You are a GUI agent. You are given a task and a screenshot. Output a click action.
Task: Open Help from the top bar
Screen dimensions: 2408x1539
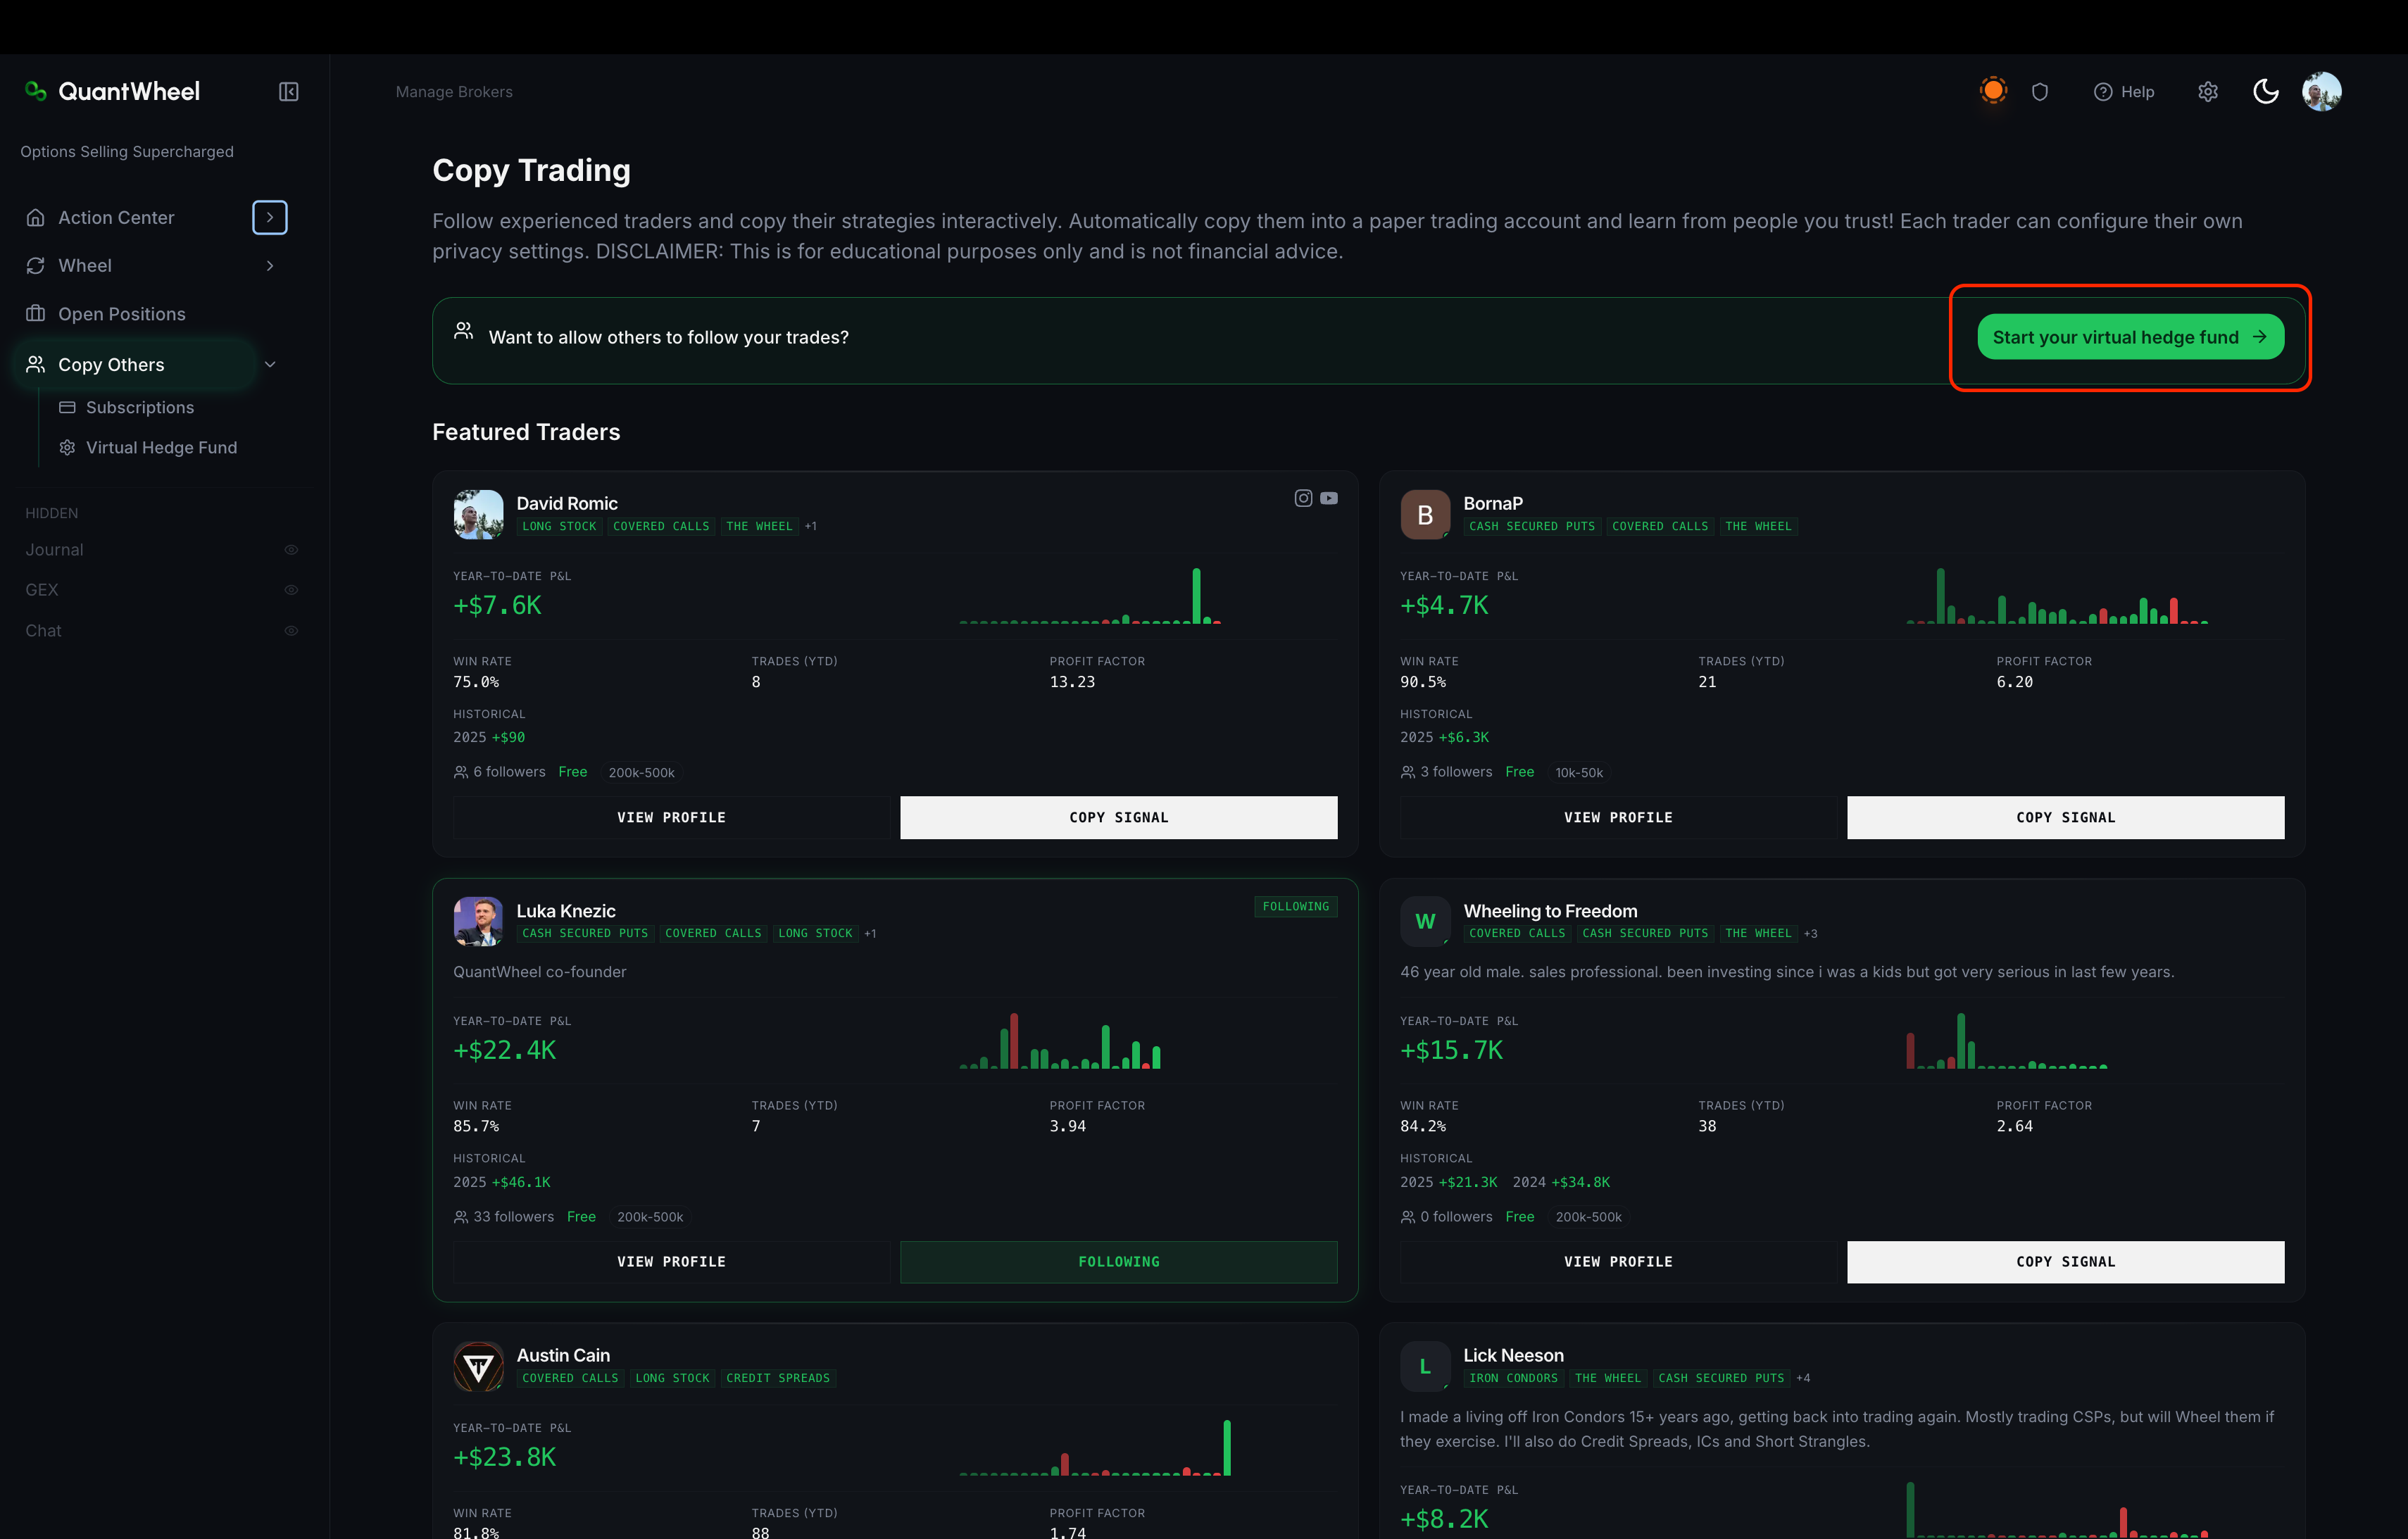pos(2124,92)
